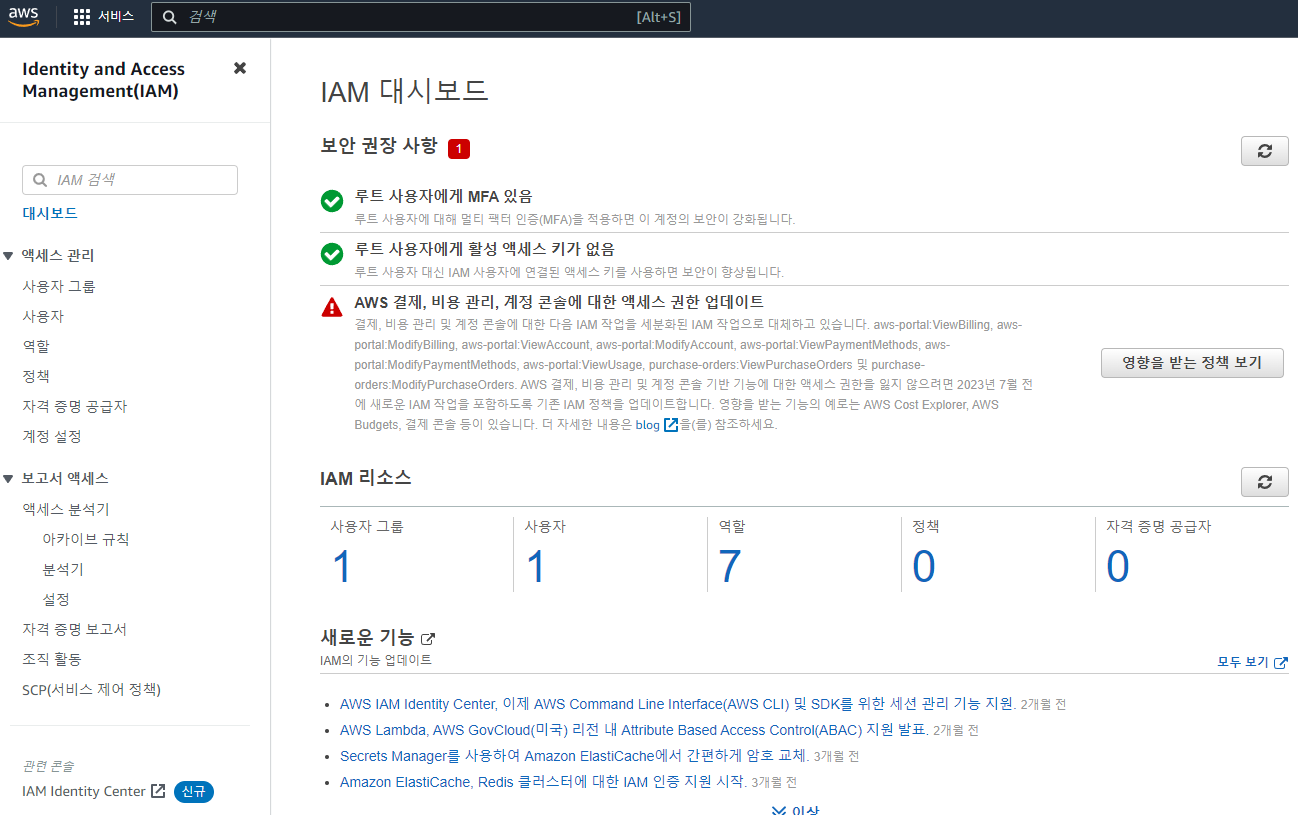
Task: Open 대시보드 in the sidebar
Action: coord(50,213)
